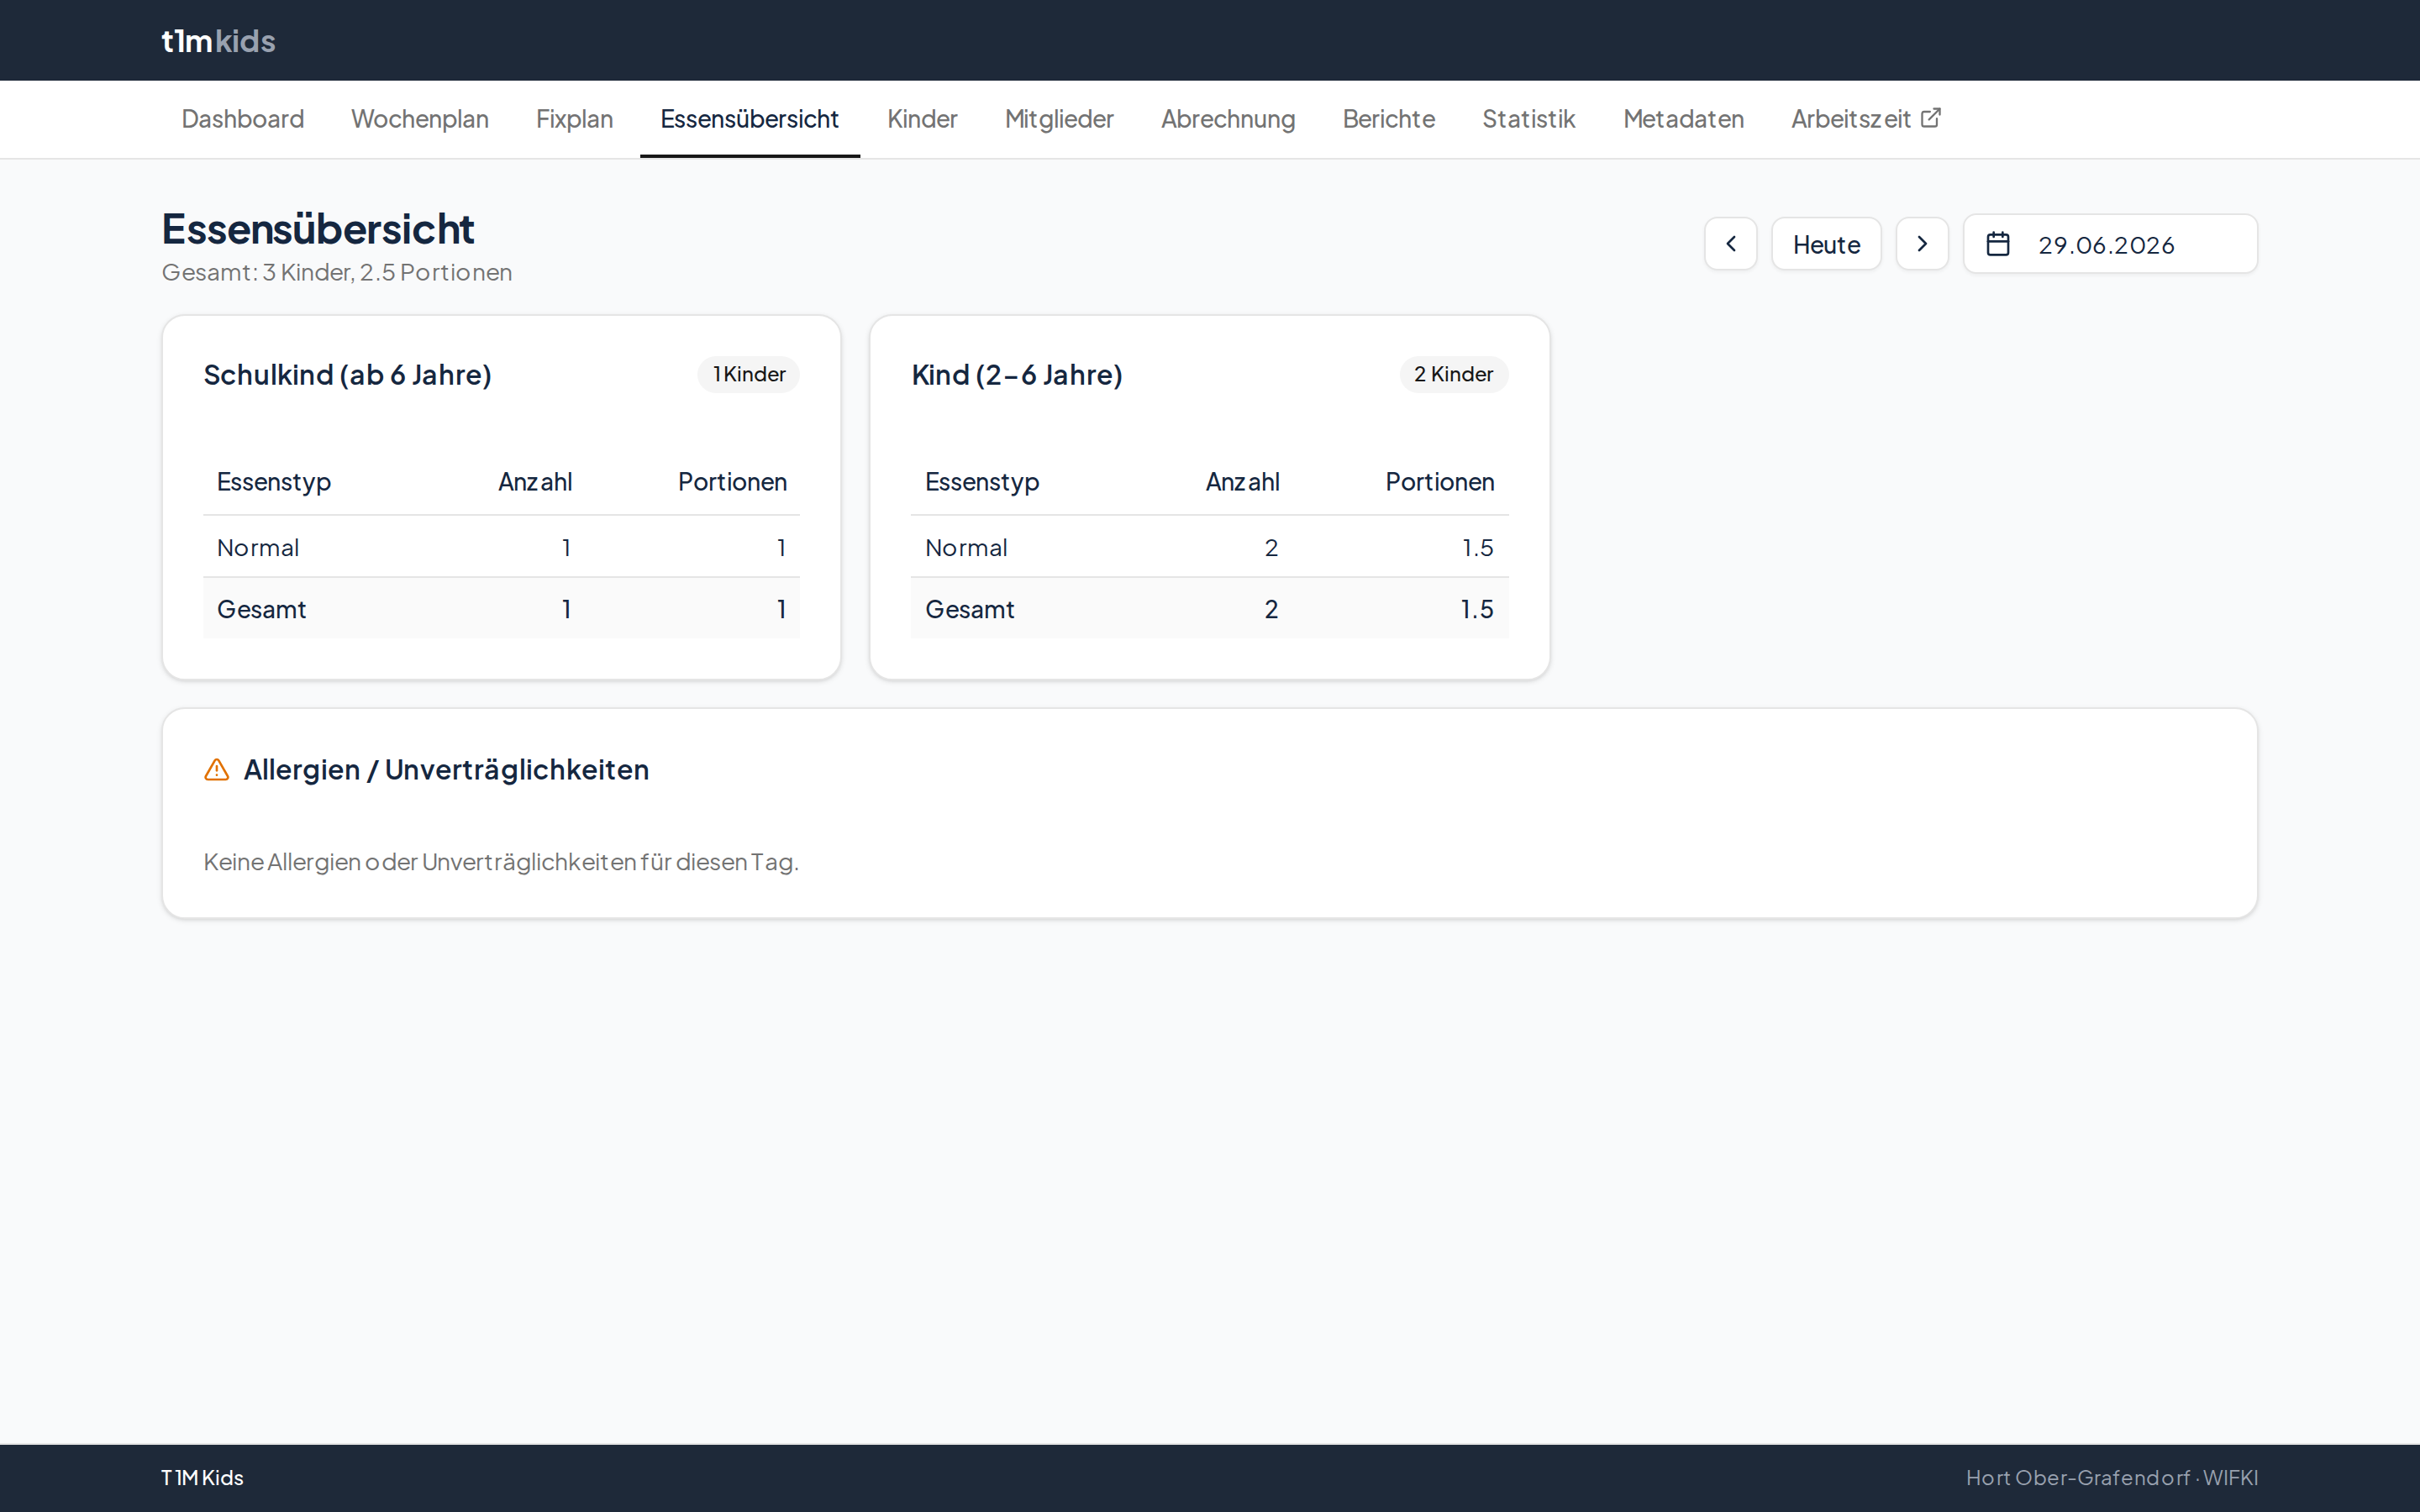Click the 'Hort Ober-Grafendorf · WIFKI' footer text
Viewport: 2420px width, 1512px height.
click(2111, 1478)
